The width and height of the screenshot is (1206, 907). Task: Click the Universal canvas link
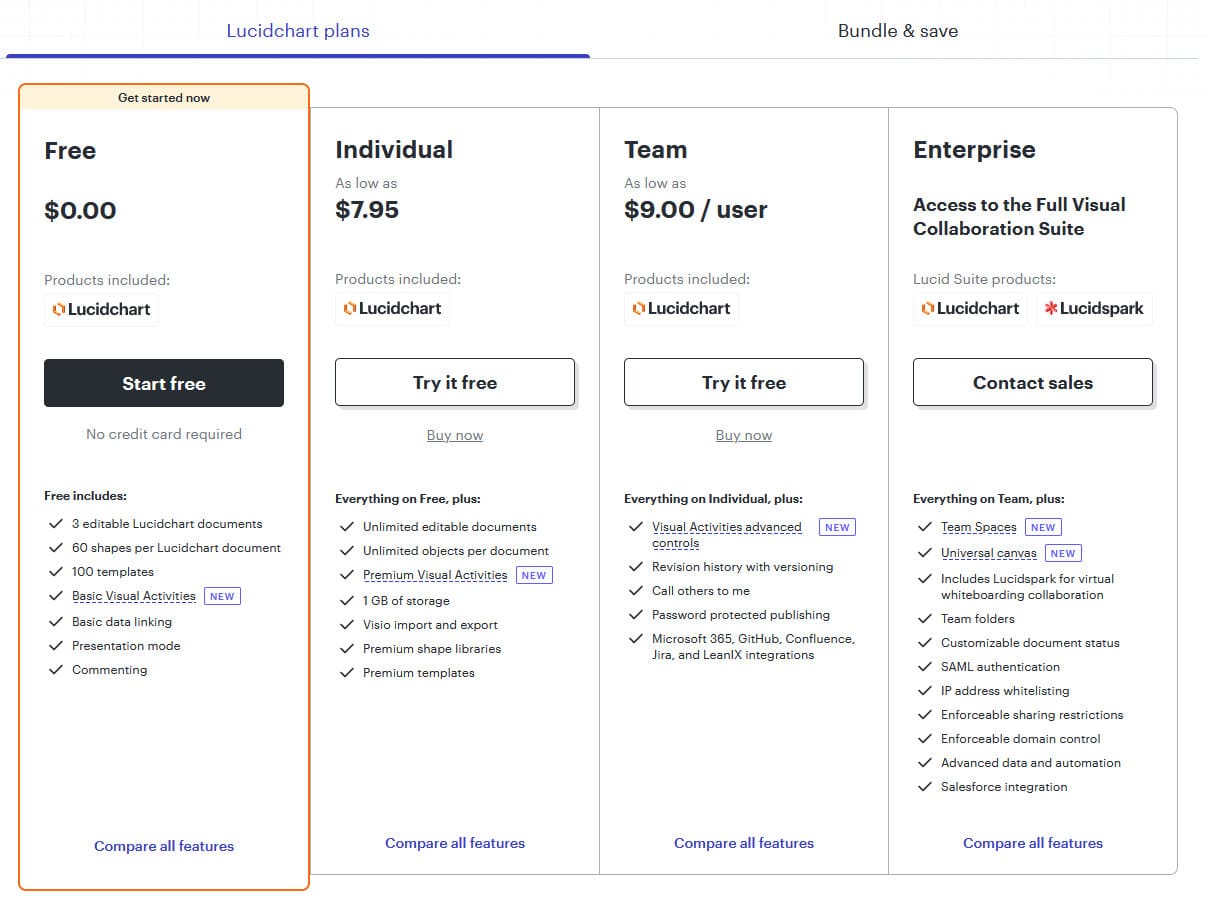click(x=989, y=553)
